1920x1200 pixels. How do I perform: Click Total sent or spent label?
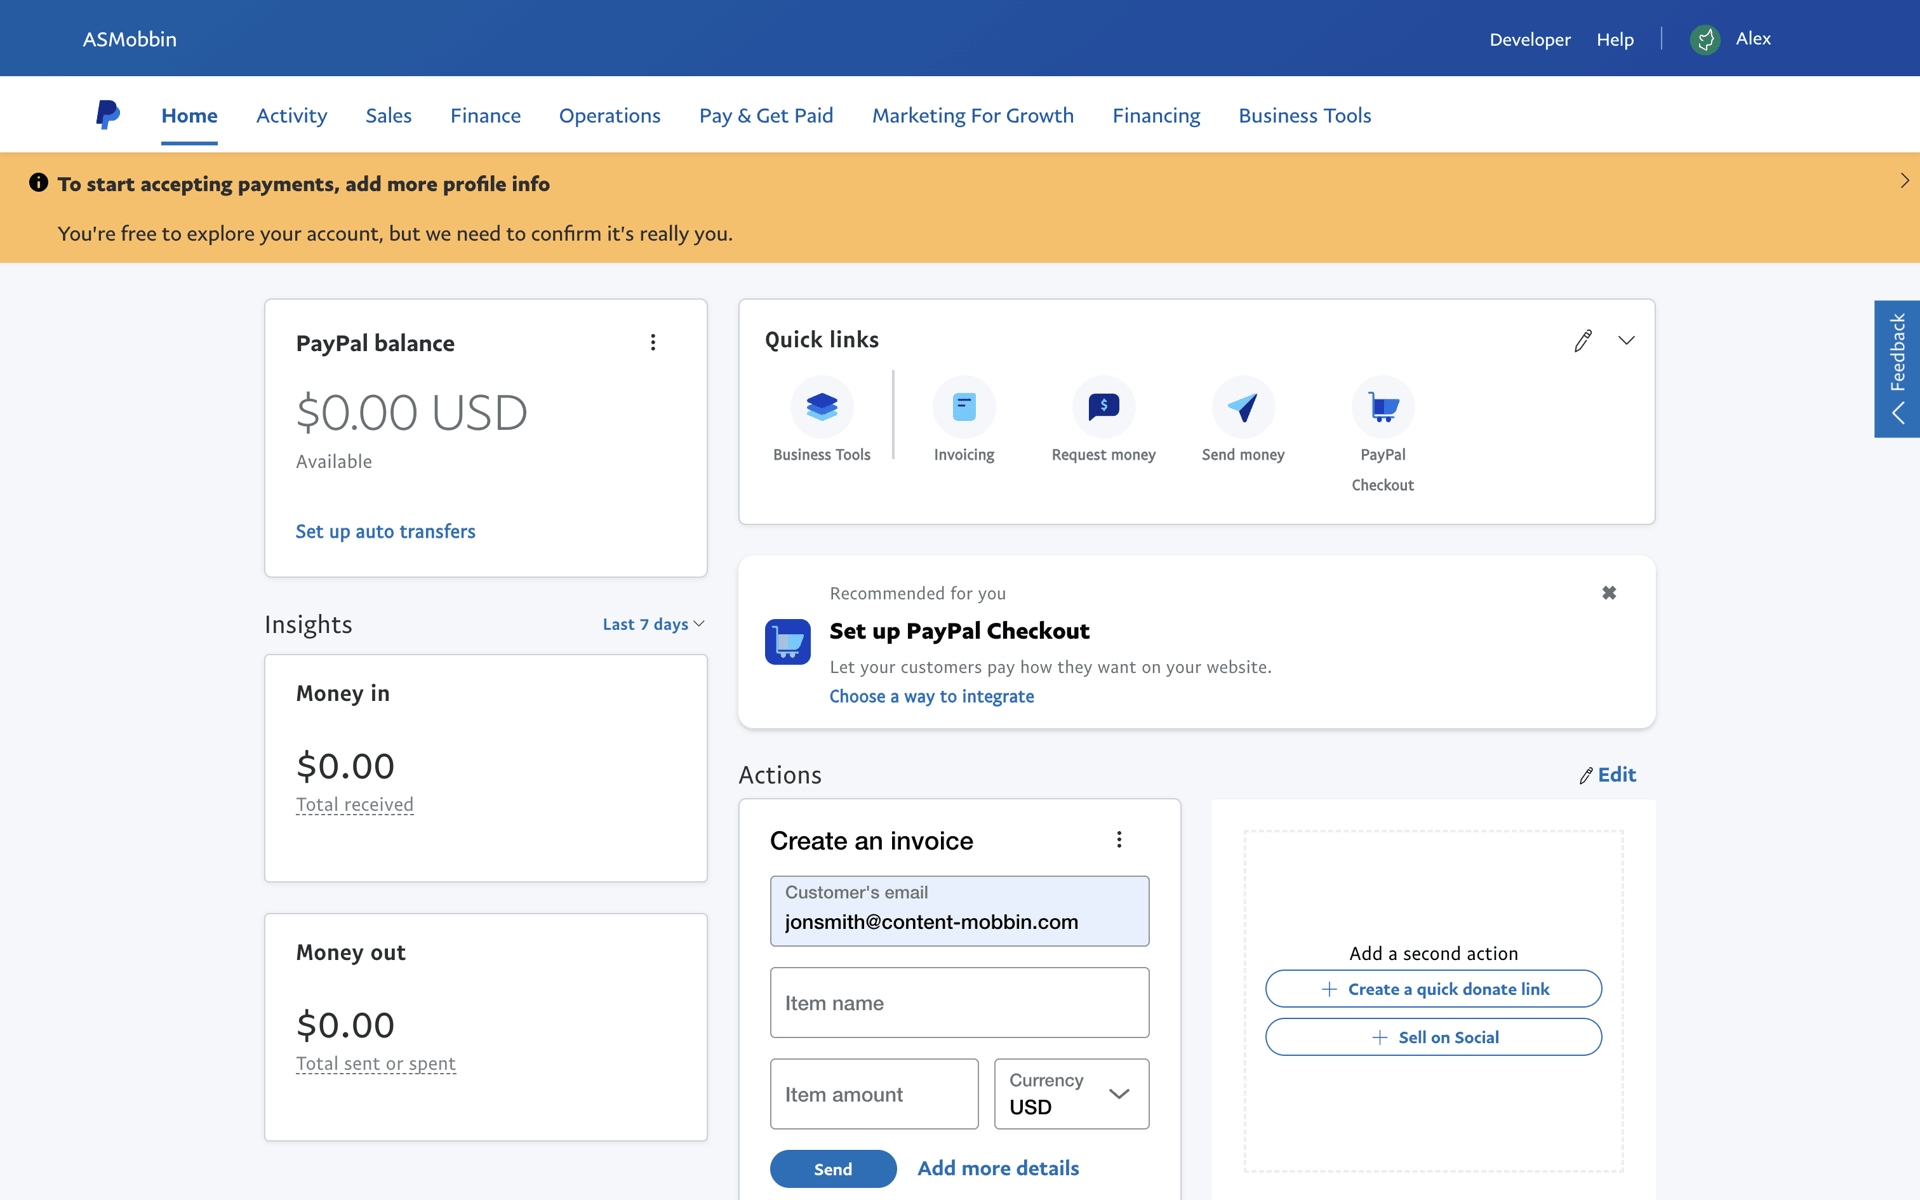[x=375, y=1064]
